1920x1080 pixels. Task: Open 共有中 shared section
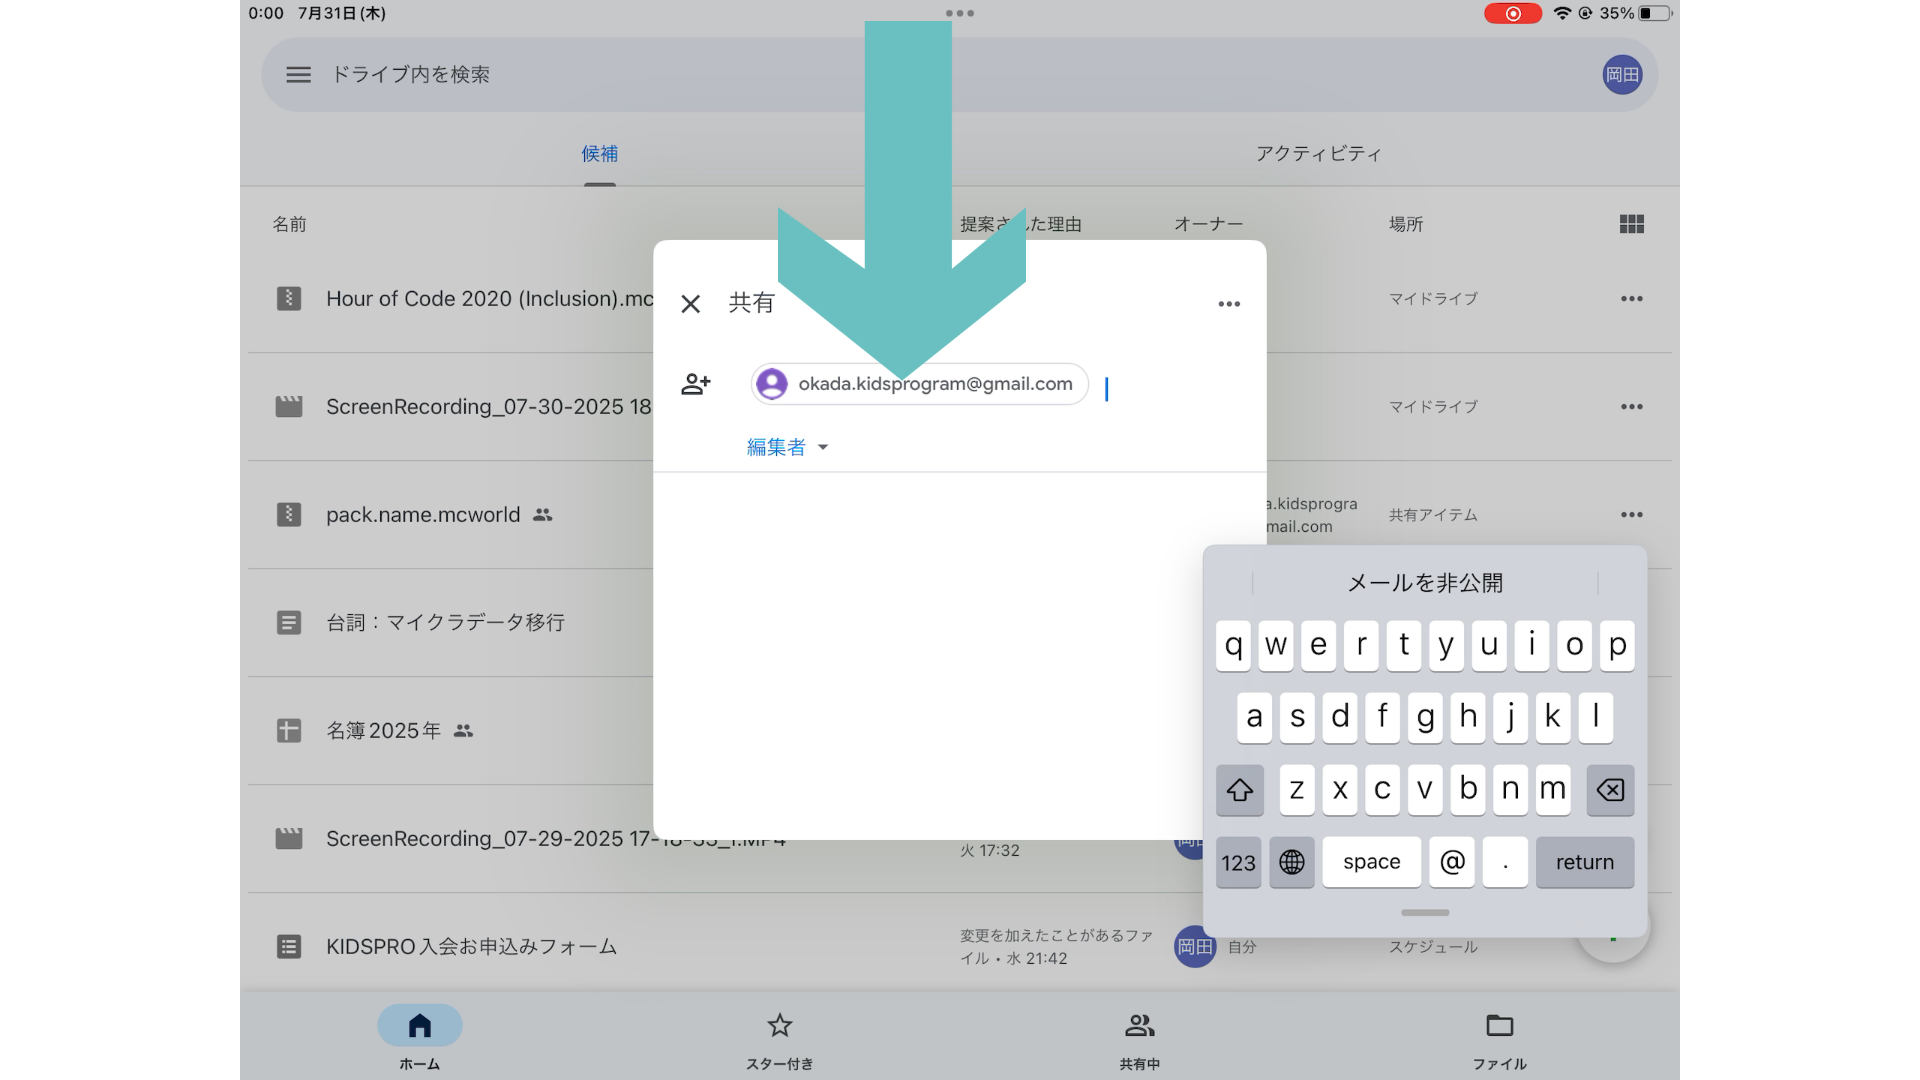(1139, 1038)
